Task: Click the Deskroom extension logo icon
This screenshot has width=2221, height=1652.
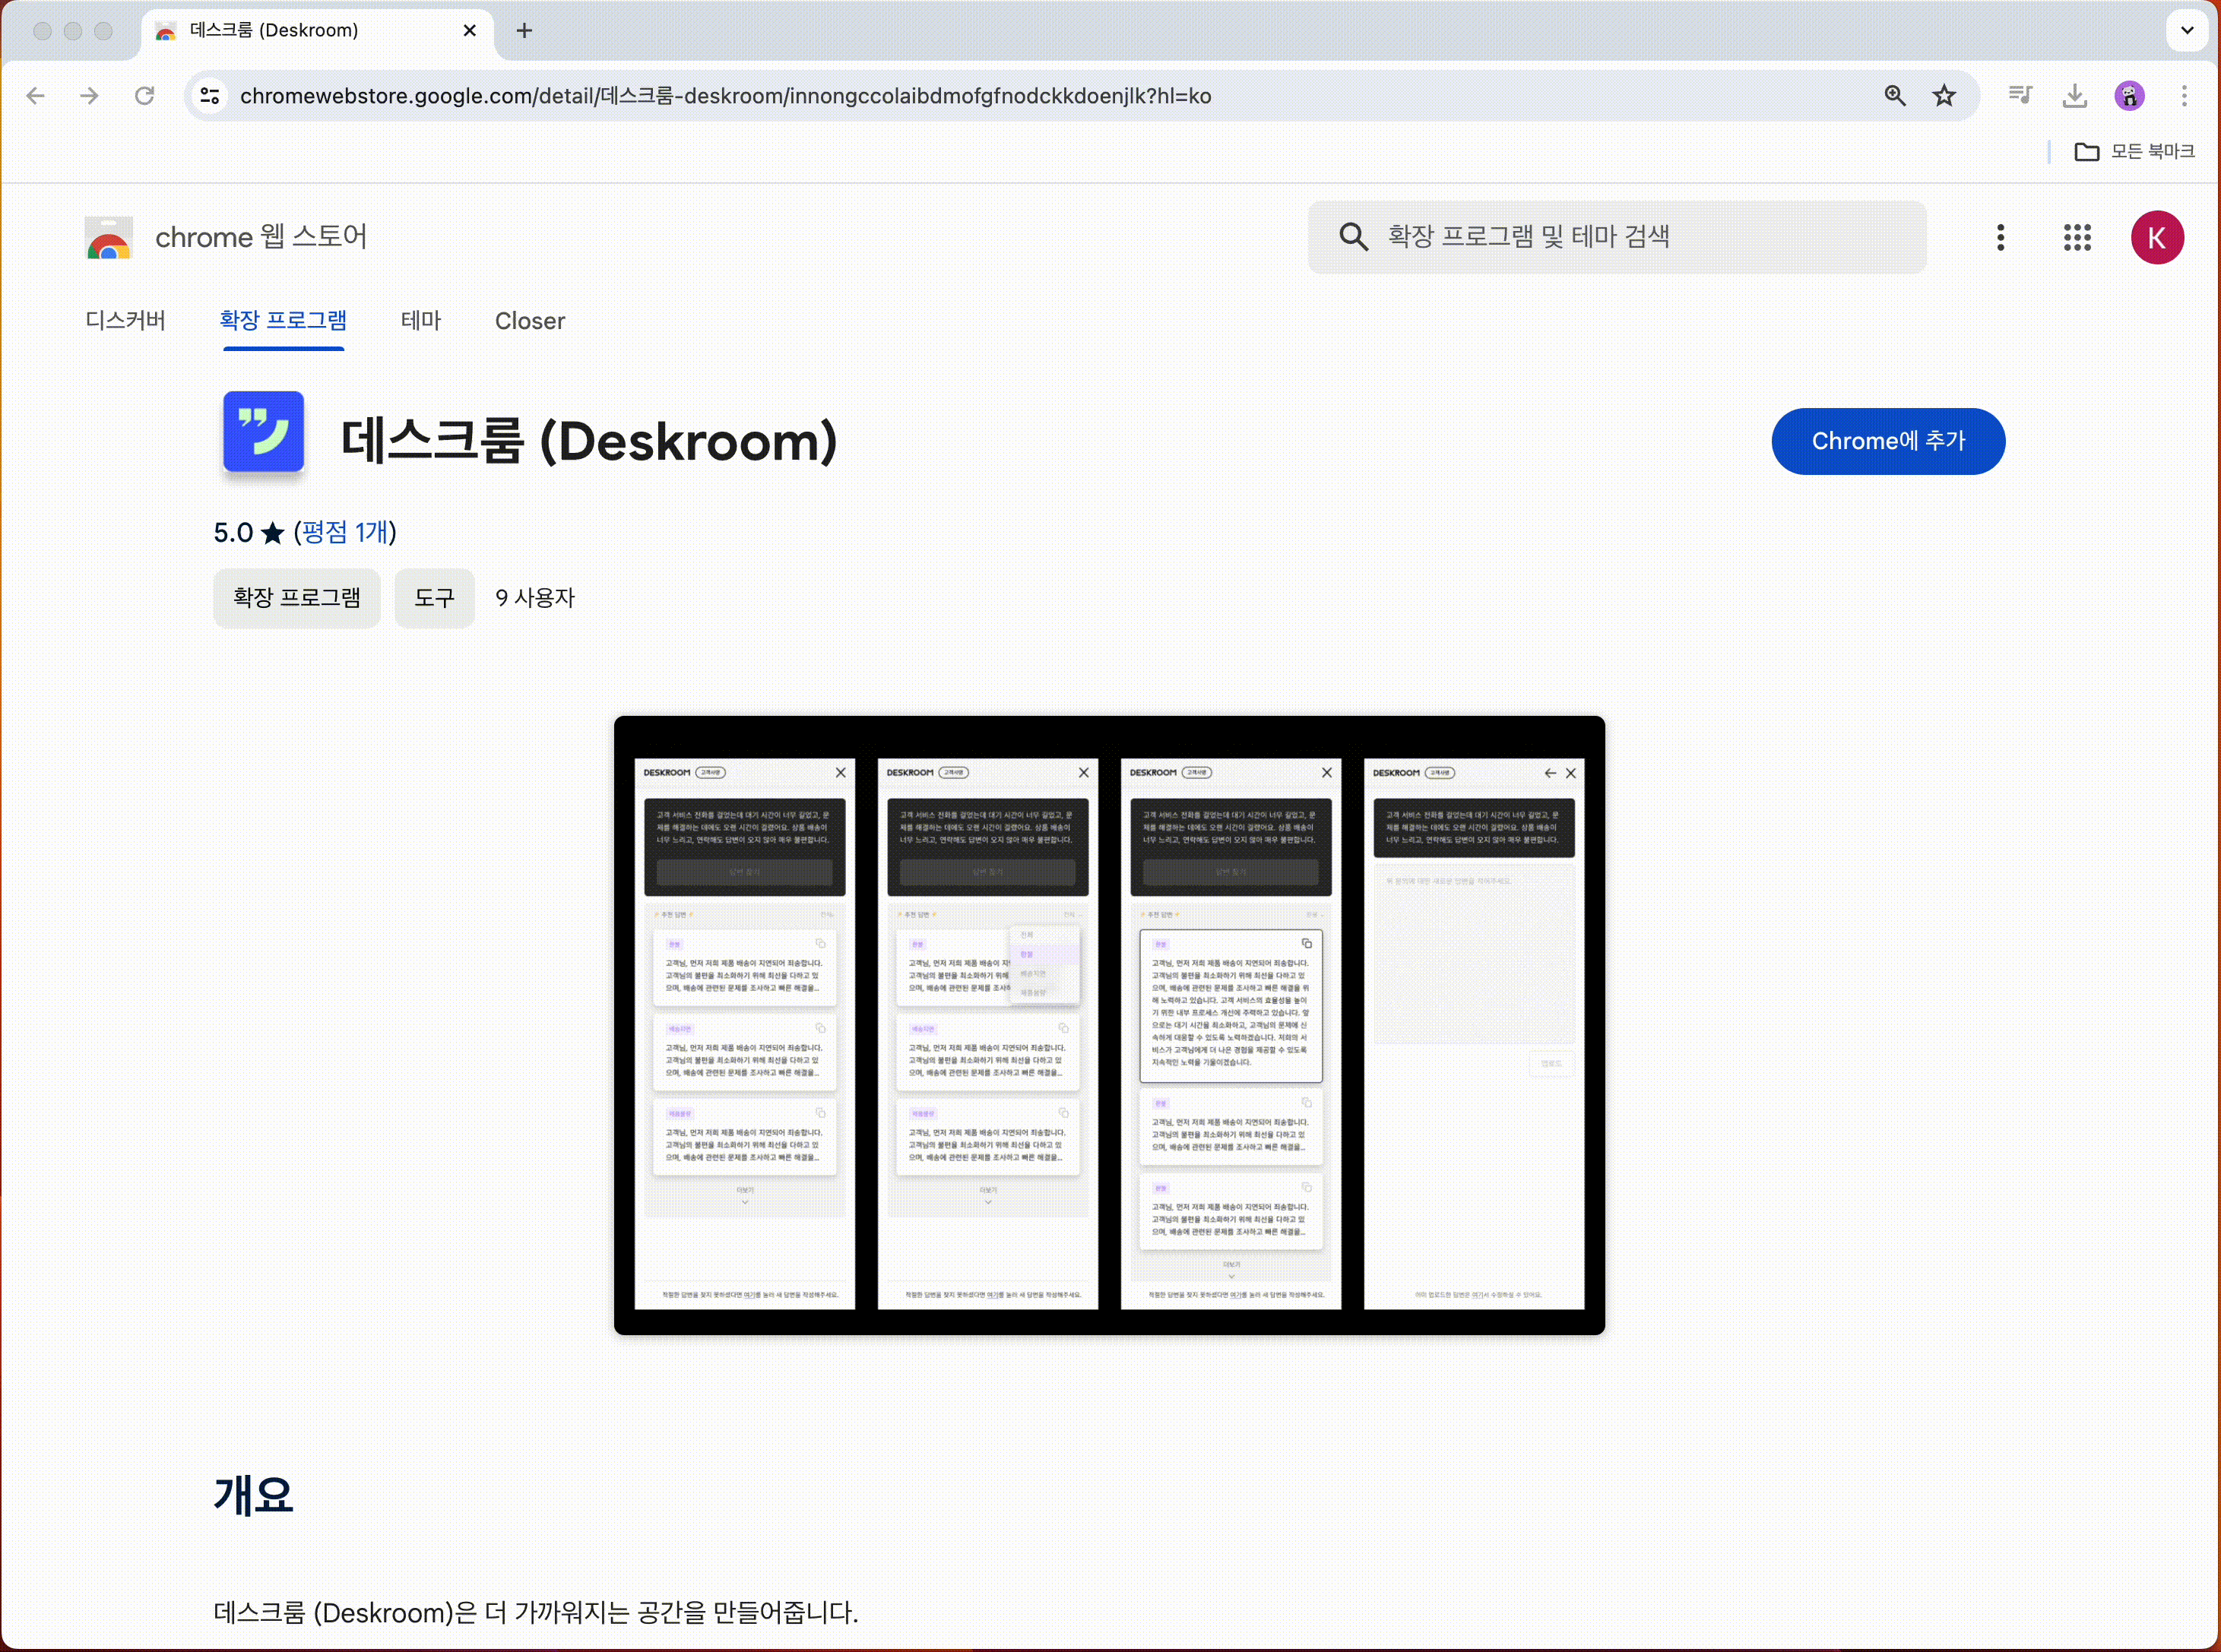Action: point(264,432)
